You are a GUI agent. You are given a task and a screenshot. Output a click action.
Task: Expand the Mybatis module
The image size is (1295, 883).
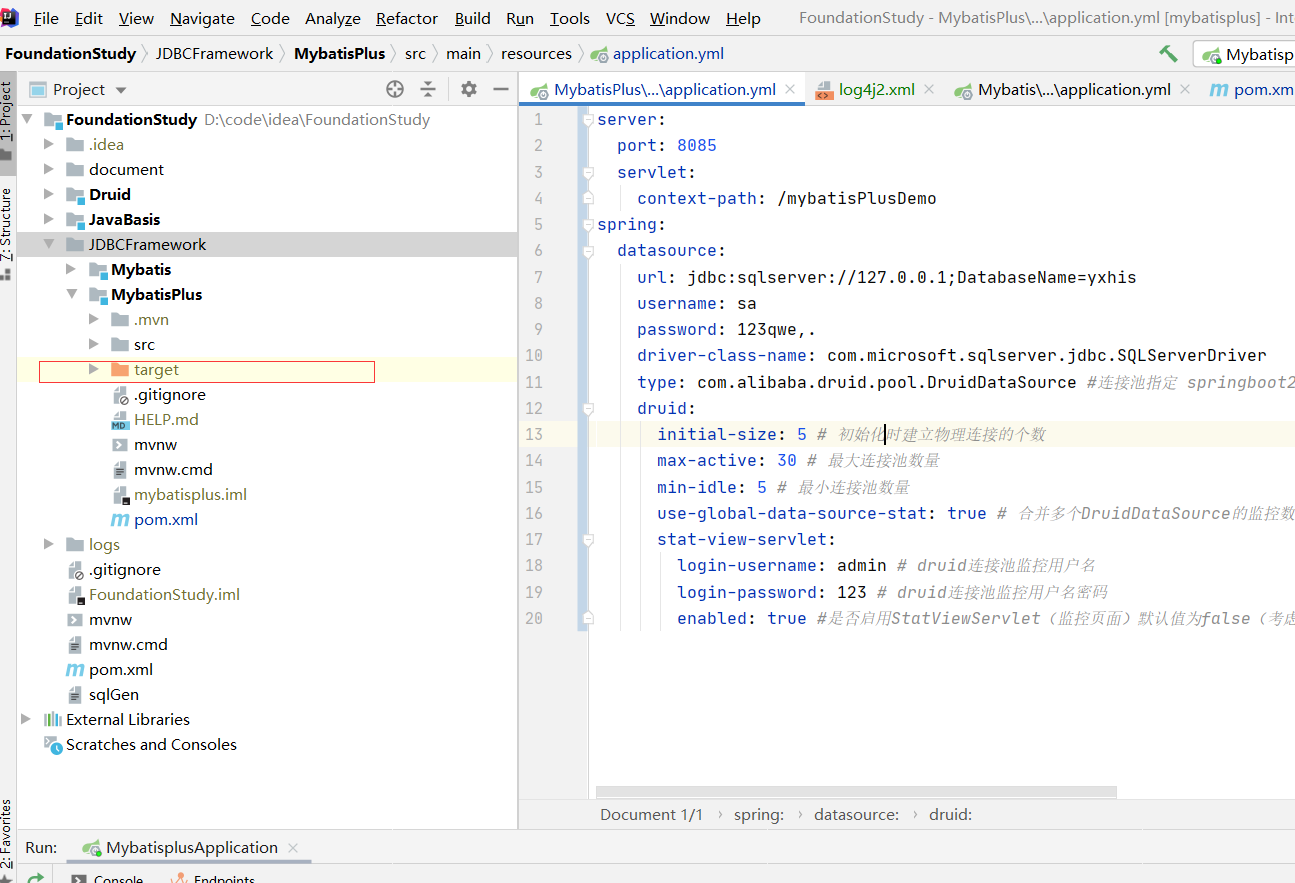click(71, 269)
